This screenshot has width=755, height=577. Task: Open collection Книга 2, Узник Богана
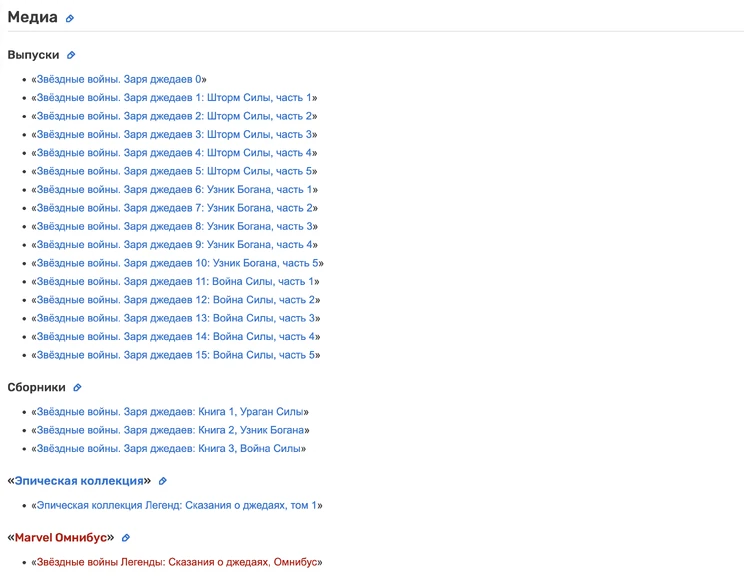point(170,430)
